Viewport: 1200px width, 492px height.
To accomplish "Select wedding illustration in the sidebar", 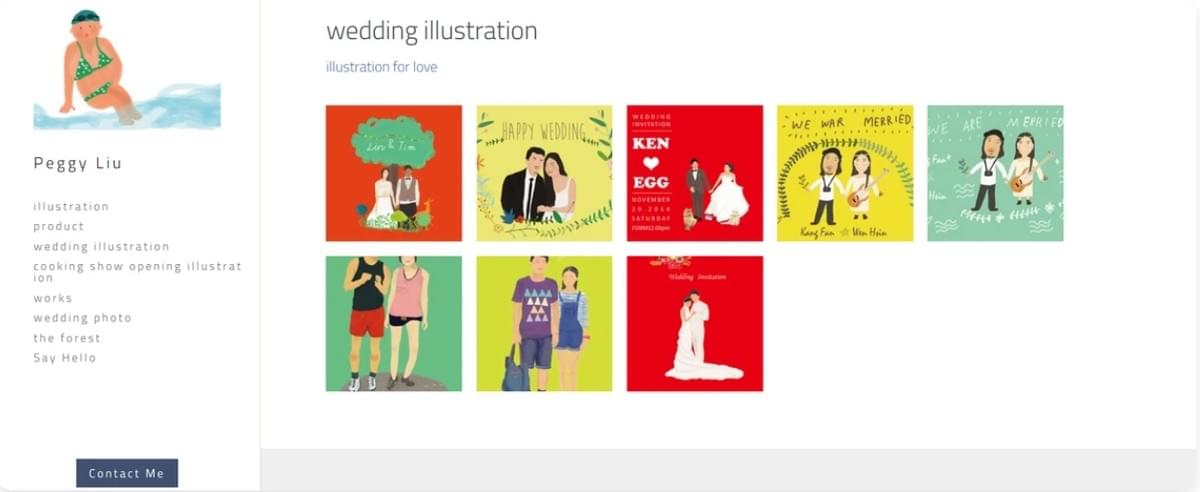I will 101,247.
